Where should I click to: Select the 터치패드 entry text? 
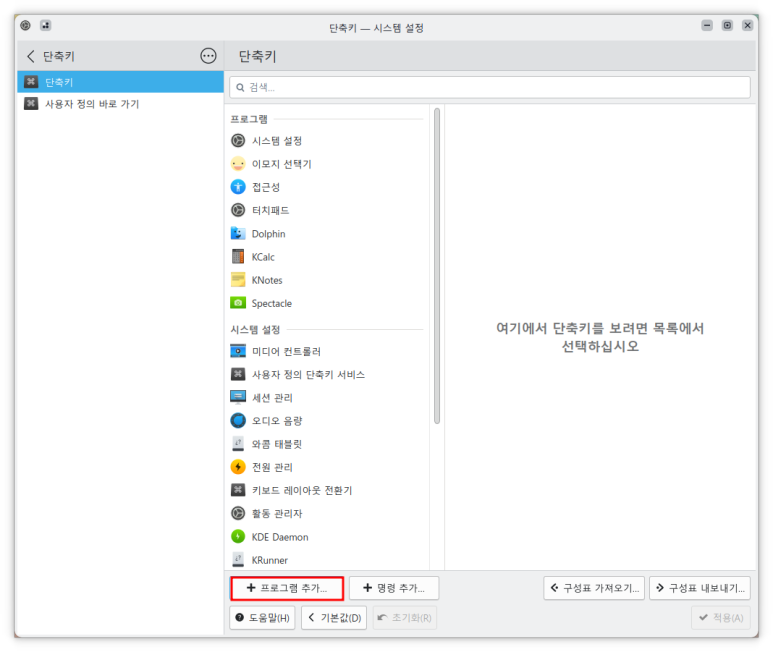271,210
